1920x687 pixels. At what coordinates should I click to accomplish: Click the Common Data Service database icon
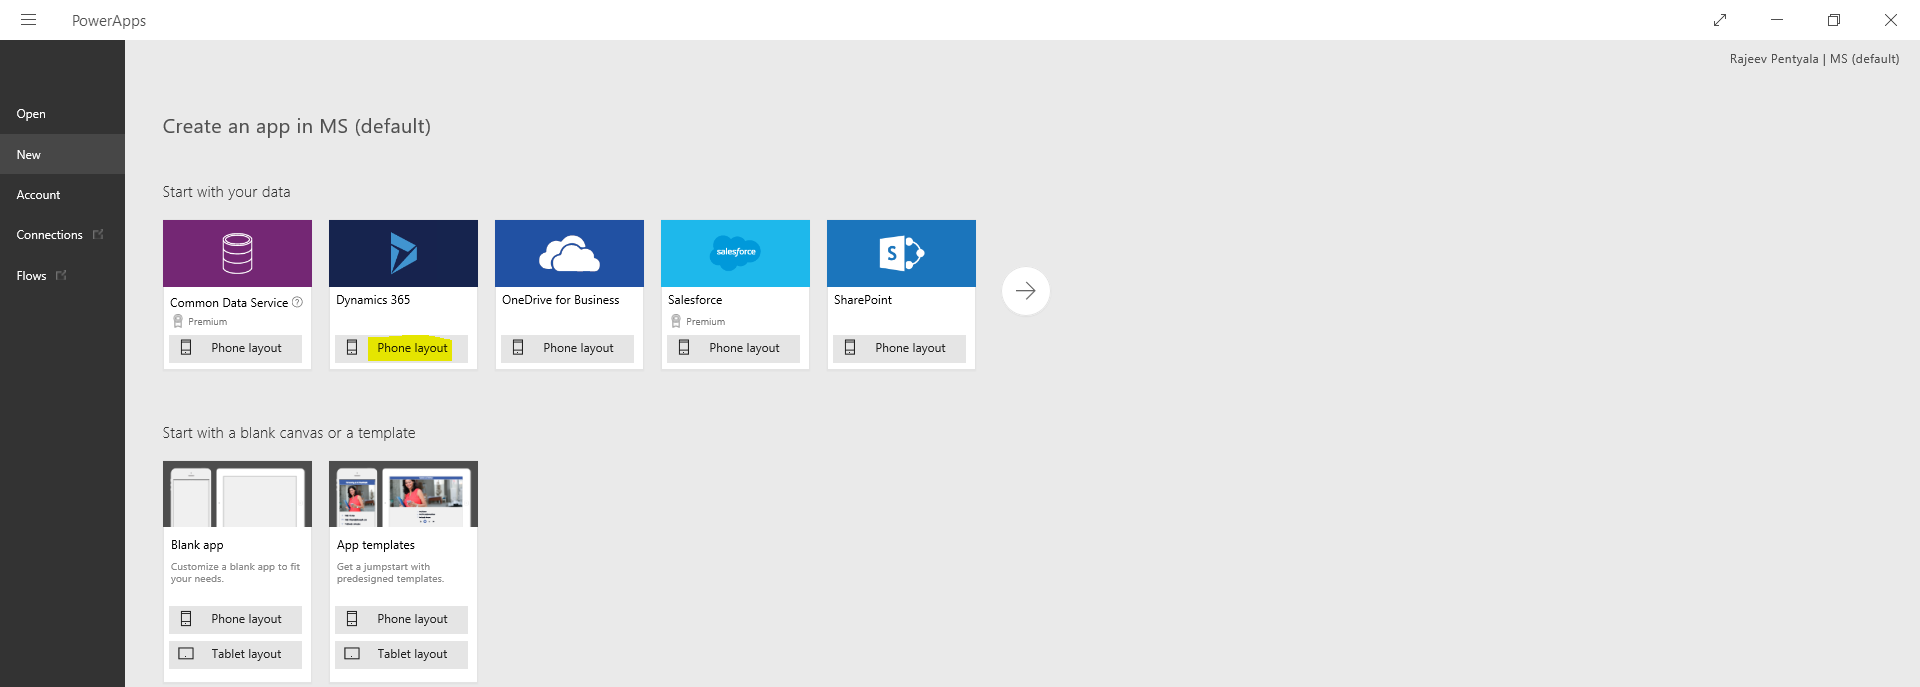point(237,253)
